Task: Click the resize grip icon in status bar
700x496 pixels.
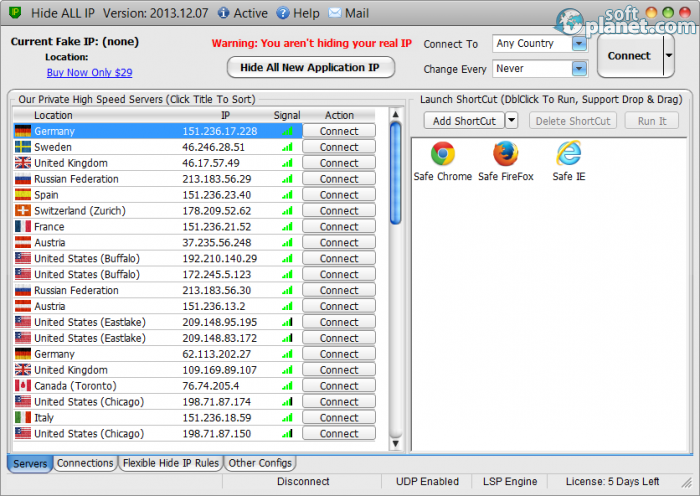Action: 686,482
